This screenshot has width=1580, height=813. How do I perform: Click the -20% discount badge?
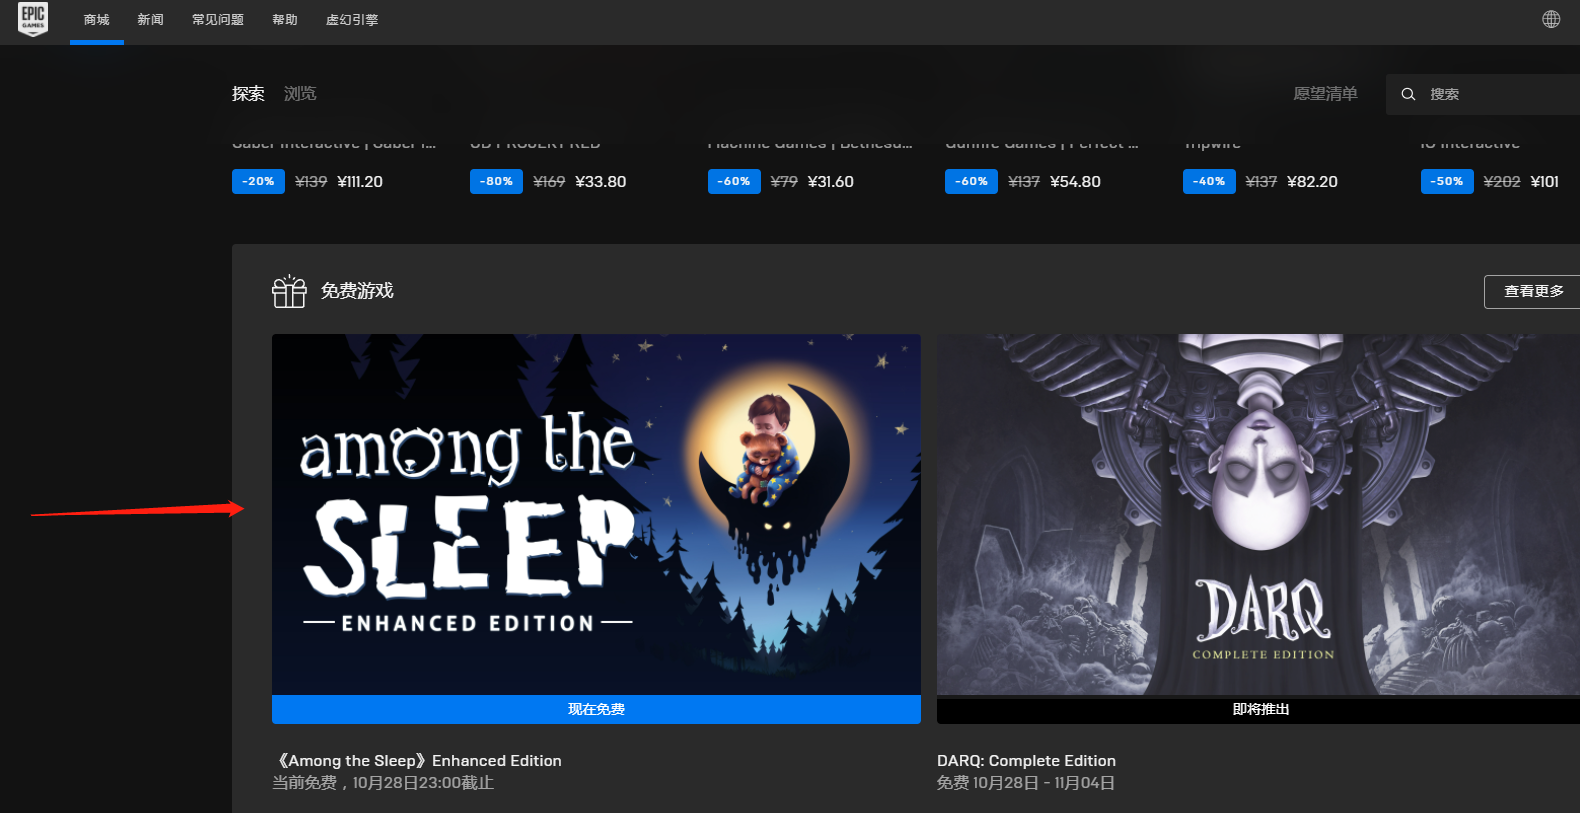[258, 181]
